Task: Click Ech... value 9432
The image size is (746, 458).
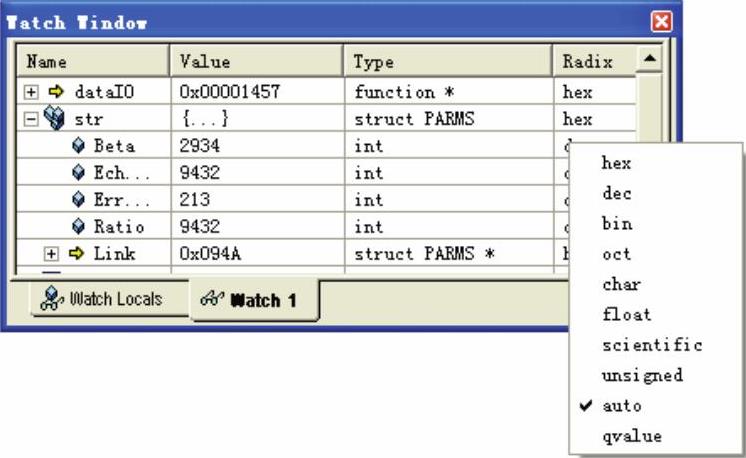Action: (200, 173)
